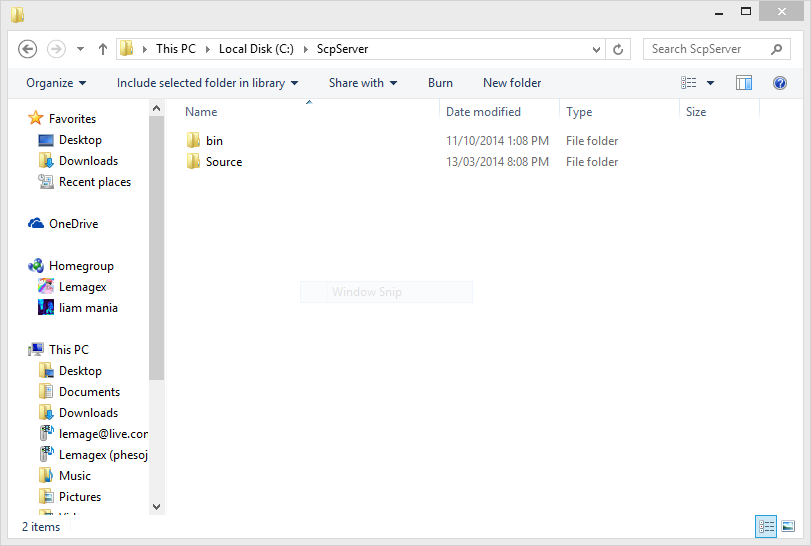Viewport: 811px width, 546px height.
Task: Click the Recent places icon
Action: (x=46, y=181)
